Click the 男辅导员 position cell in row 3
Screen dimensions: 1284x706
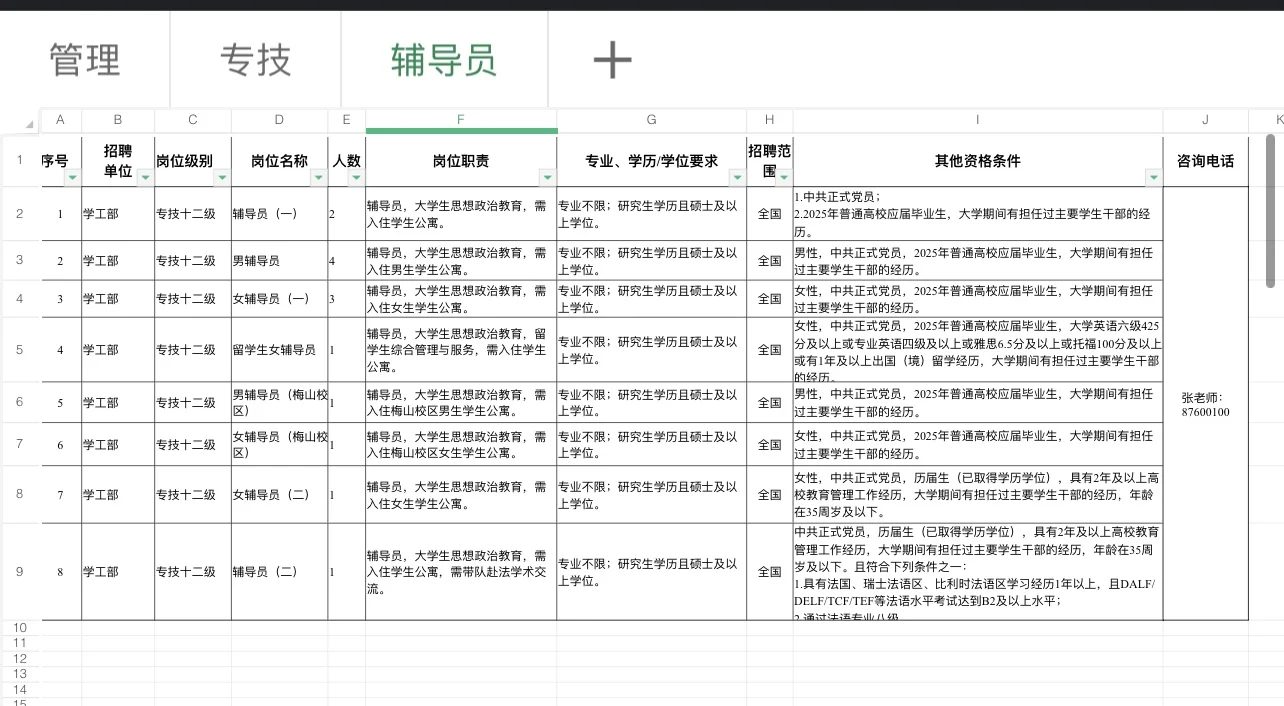[x=280, y=260]
